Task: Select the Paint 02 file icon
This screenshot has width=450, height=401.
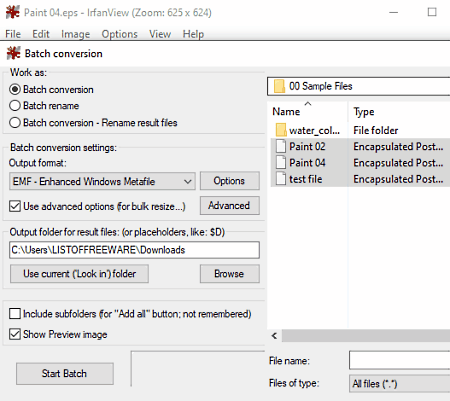Action: (281, 146)
